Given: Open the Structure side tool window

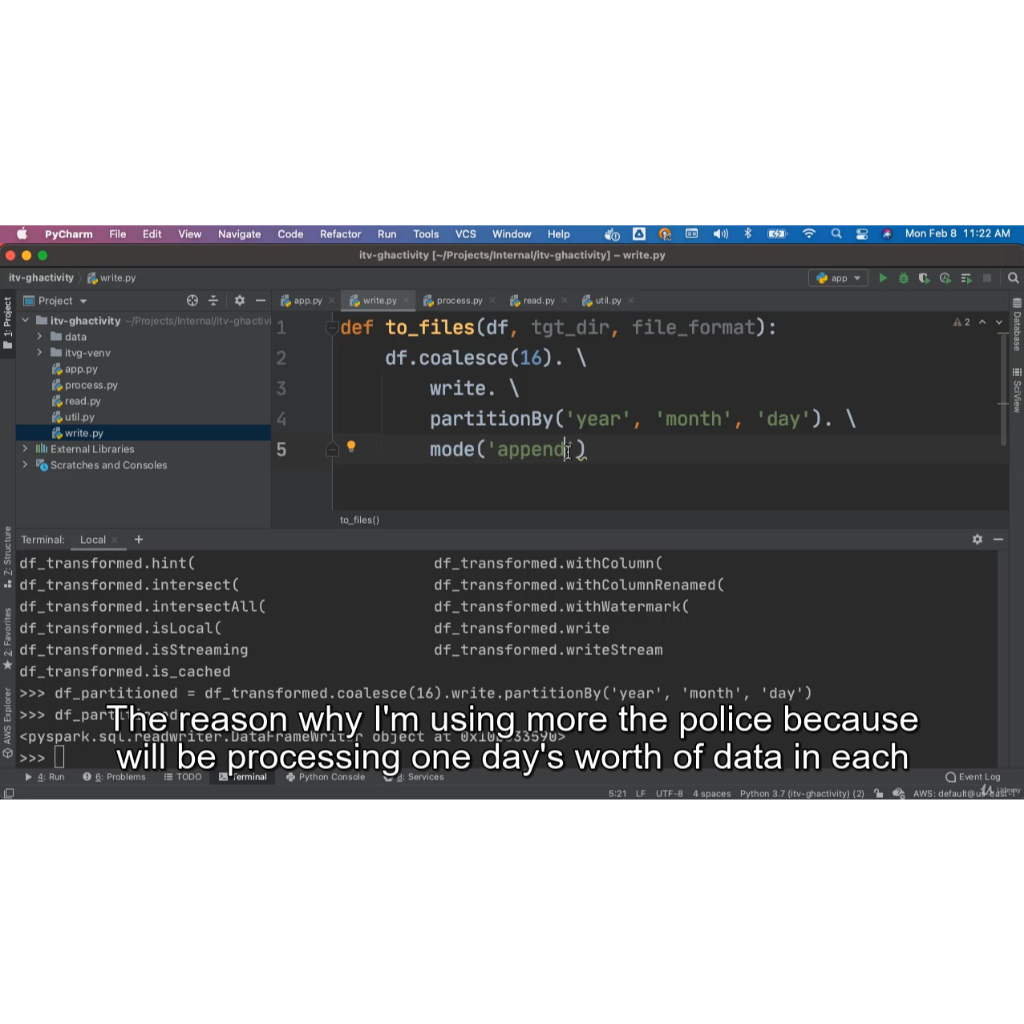Looking at the screenshot, I should 8,557.
